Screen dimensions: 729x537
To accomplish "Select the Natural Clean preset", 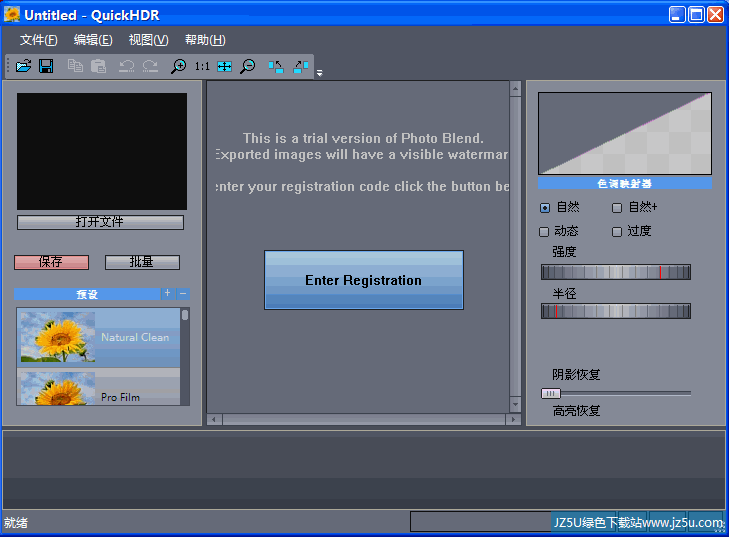I will click(99, 338).
